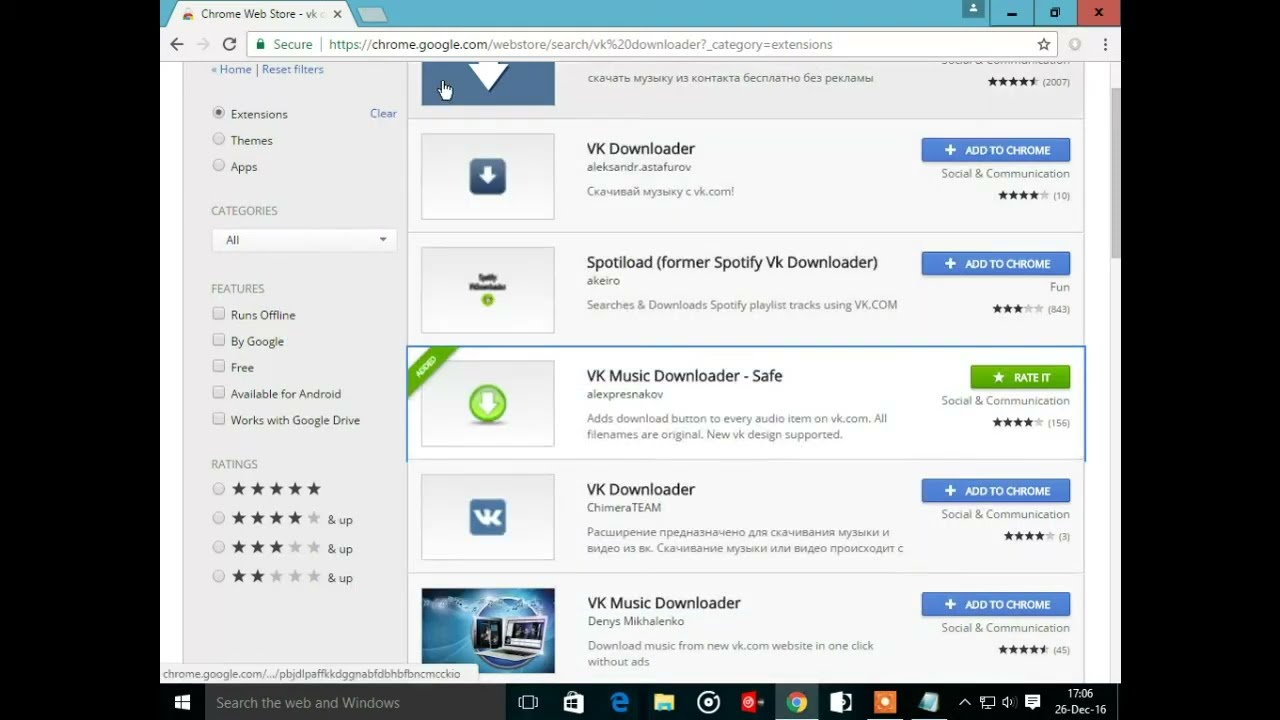Click Rate It for VK Music Downloader - Safe
The height and width of the screenshot is (720, 1280).
pyautogui.click(x=1020, y=377)
